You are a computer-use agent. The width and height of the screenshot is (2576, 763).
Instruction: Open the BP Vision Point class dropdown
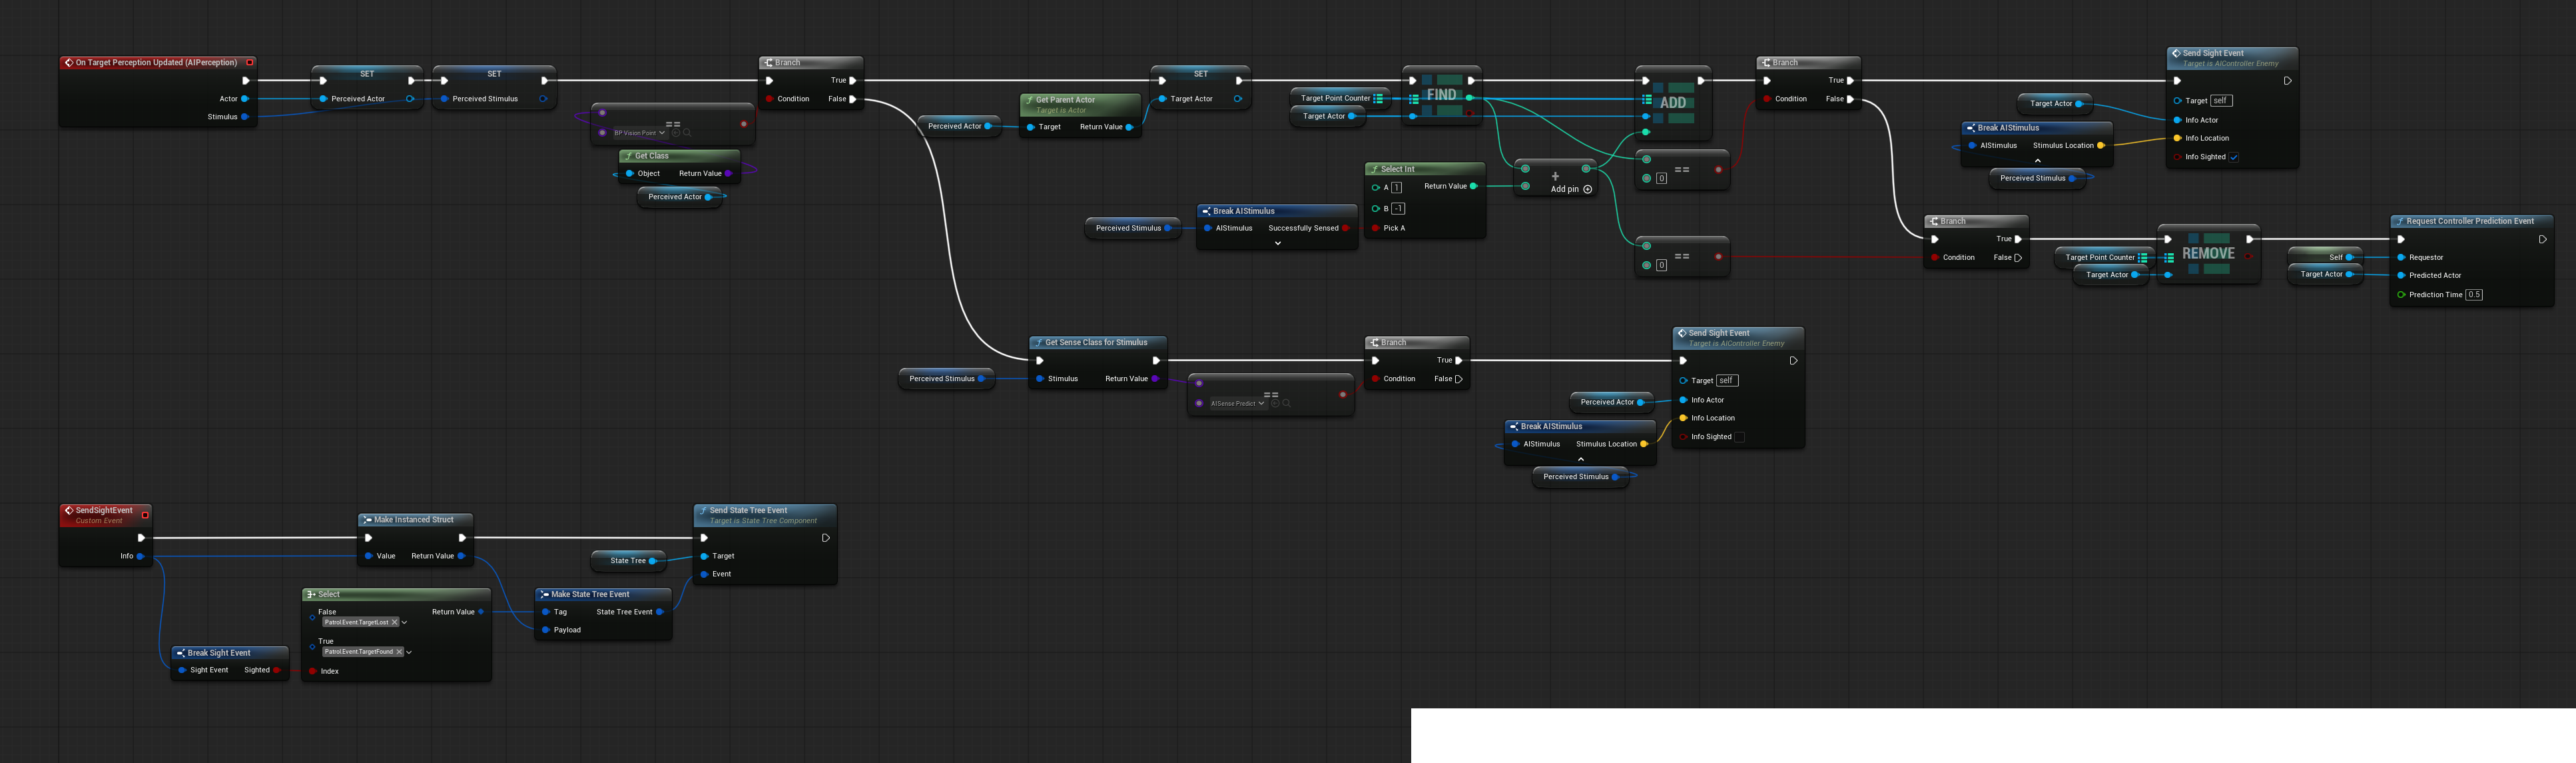pos(662,133)
